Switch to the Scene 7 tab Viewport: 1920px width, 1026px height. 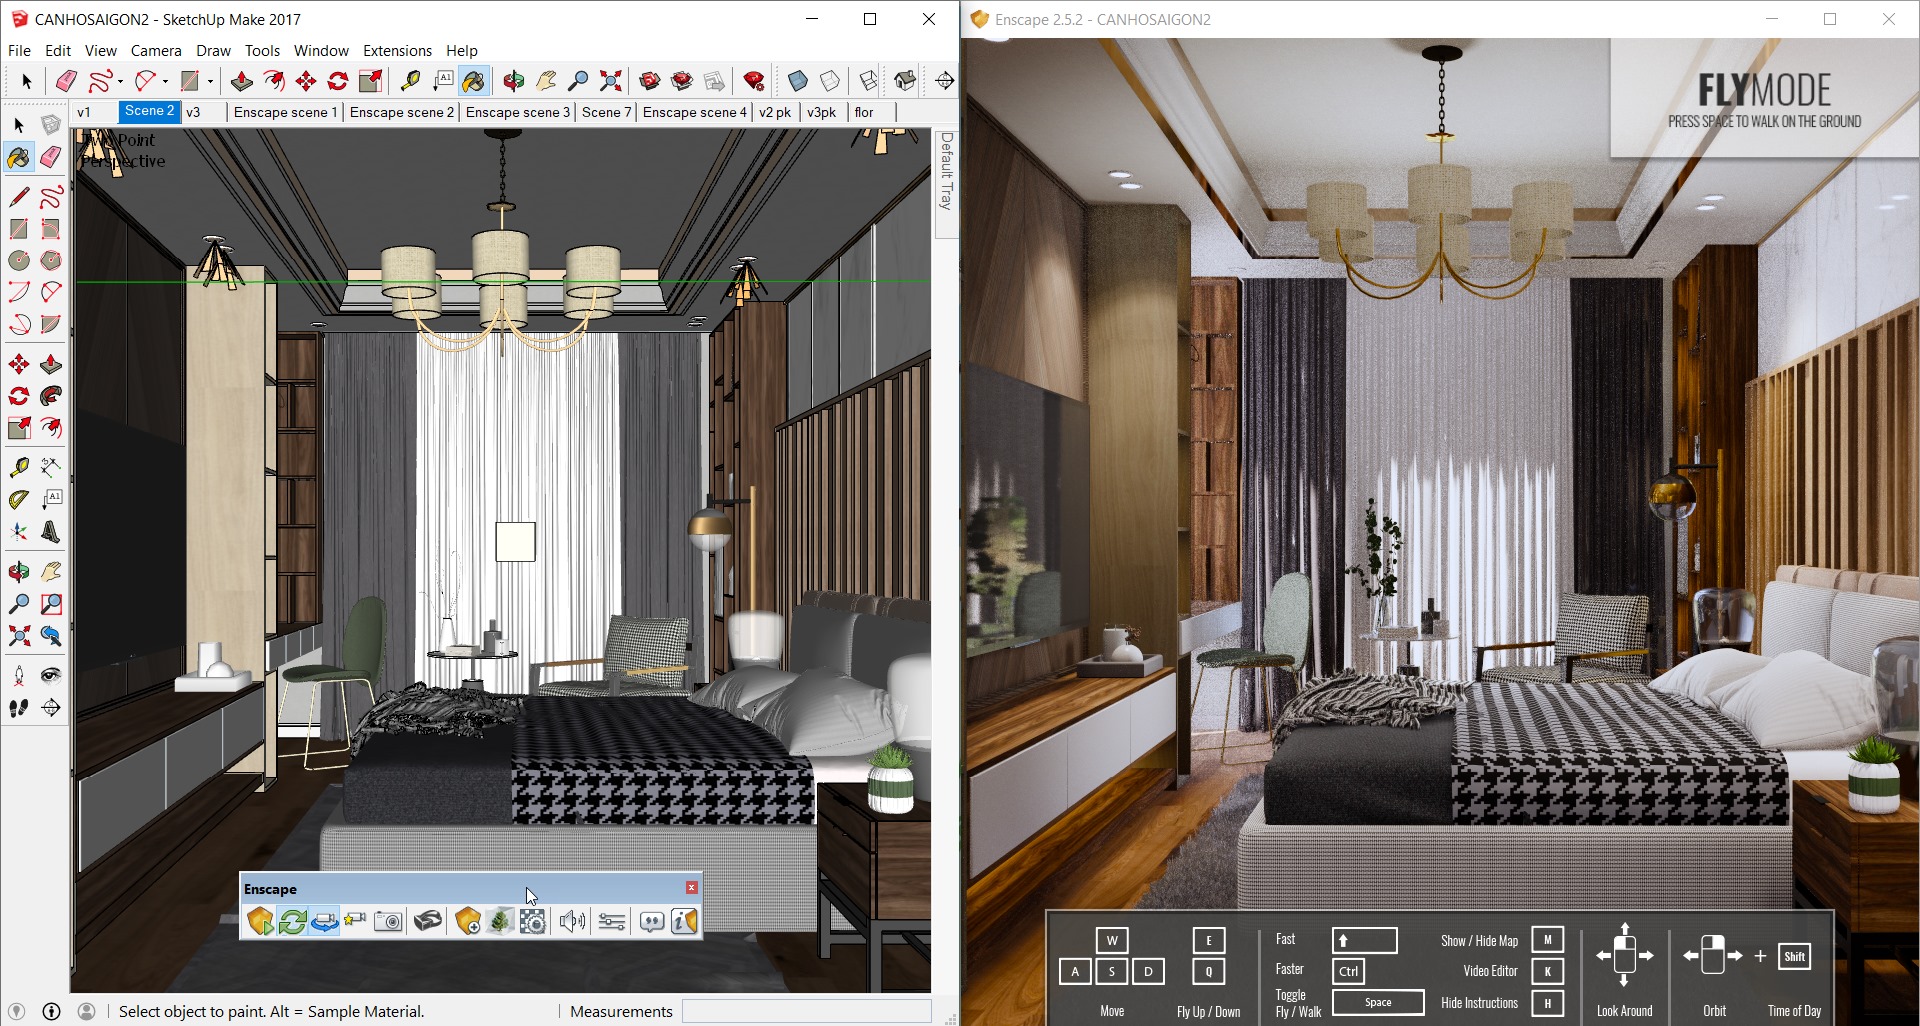coord(606,112)
